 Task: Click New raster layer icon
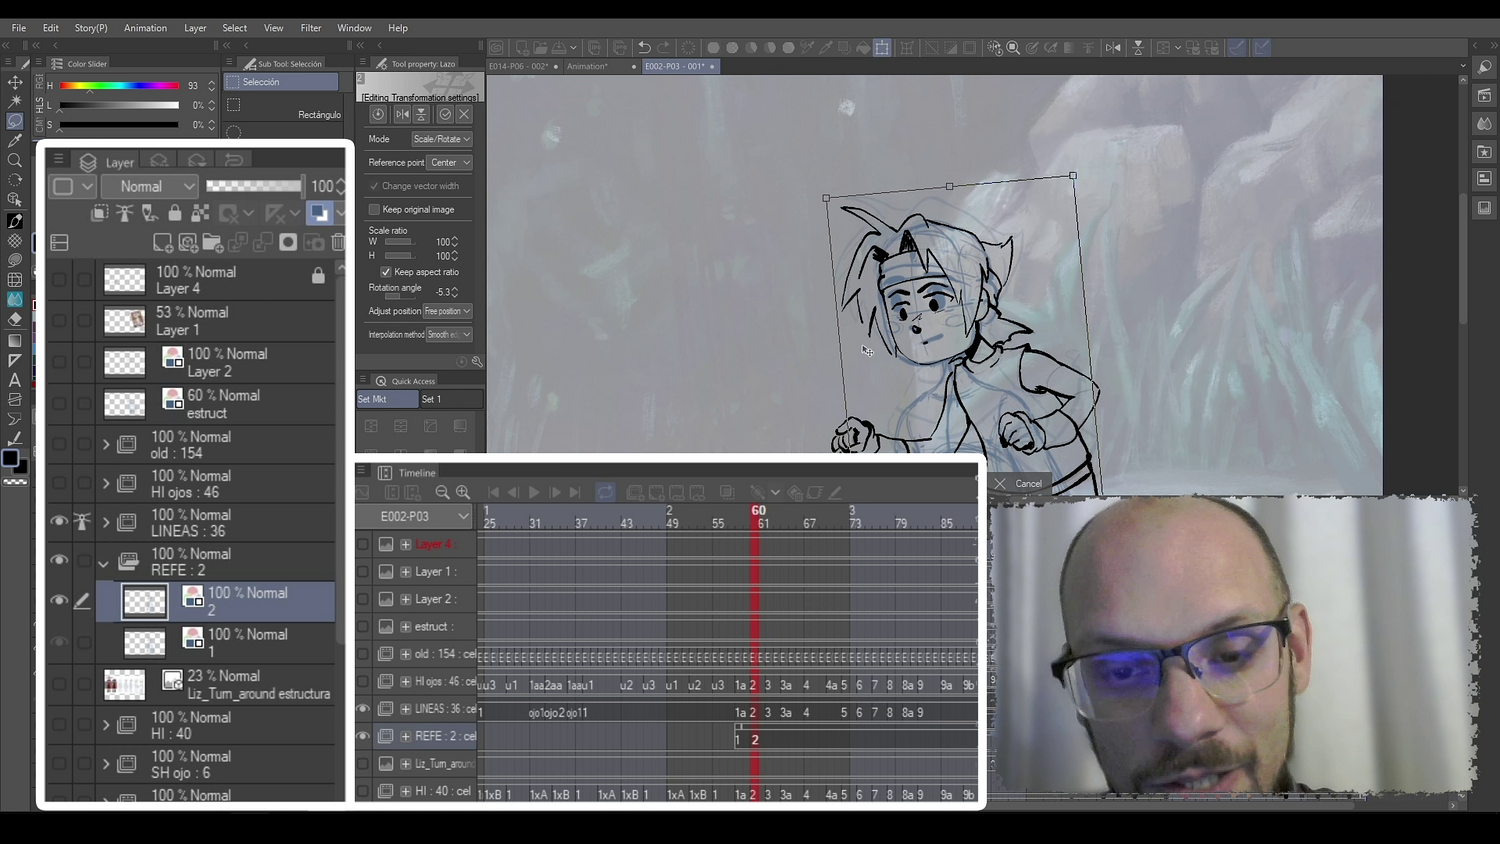tap(162, 242)
